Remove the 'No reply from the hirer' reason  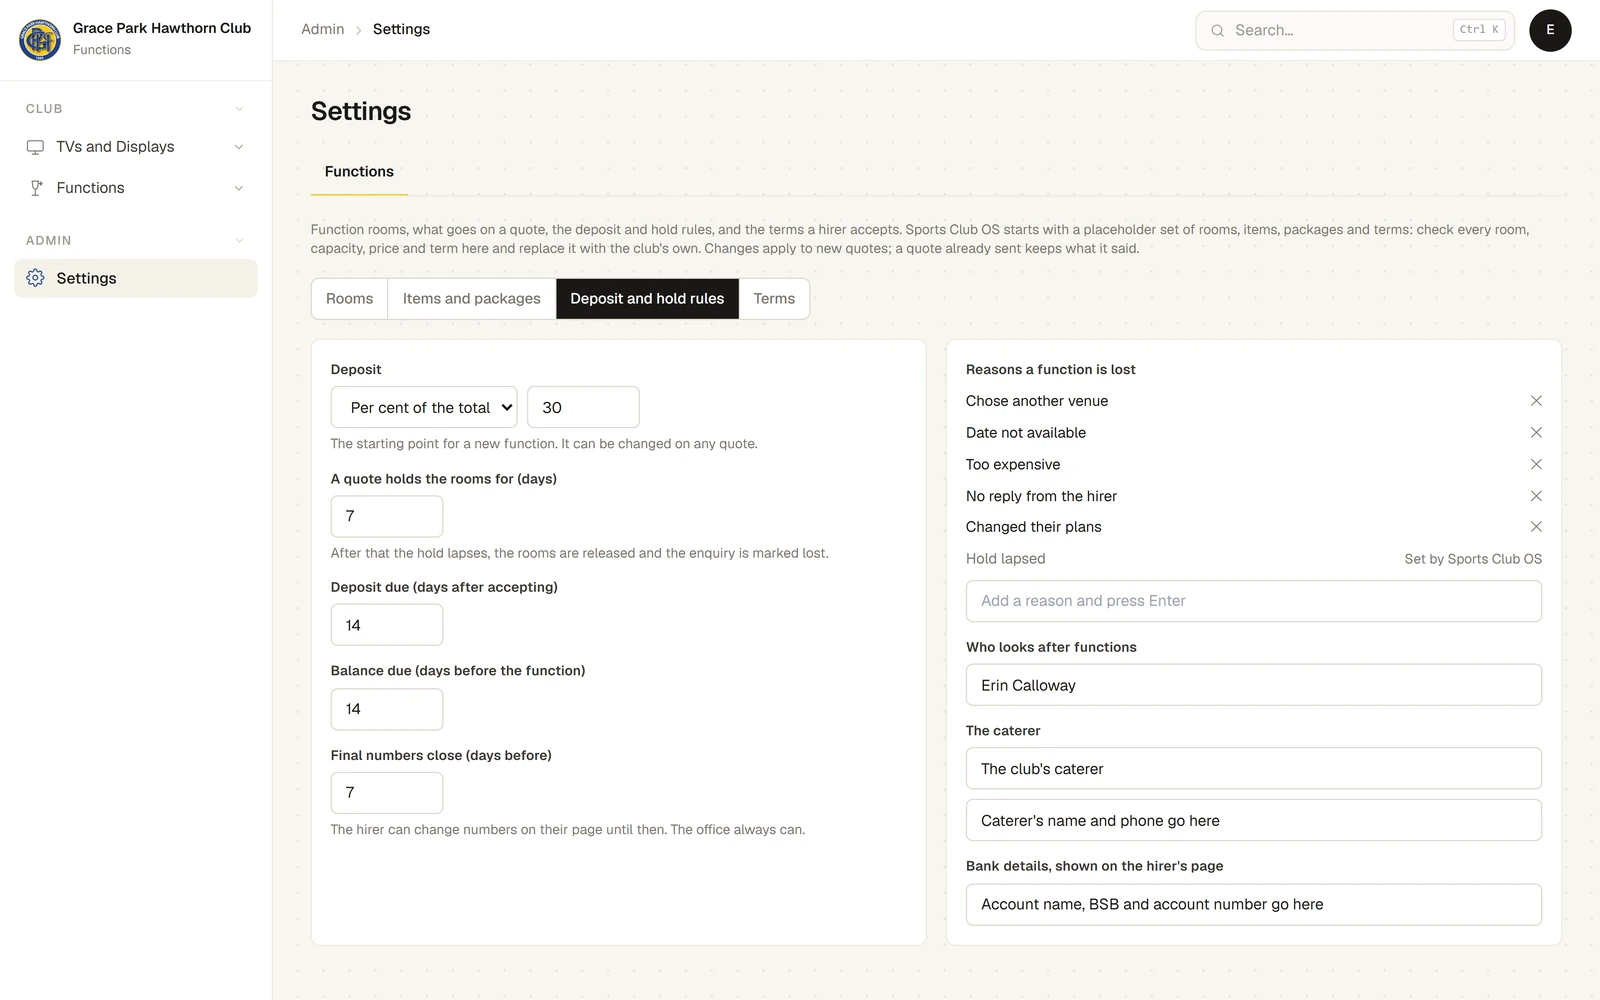tap(1536, 496)
